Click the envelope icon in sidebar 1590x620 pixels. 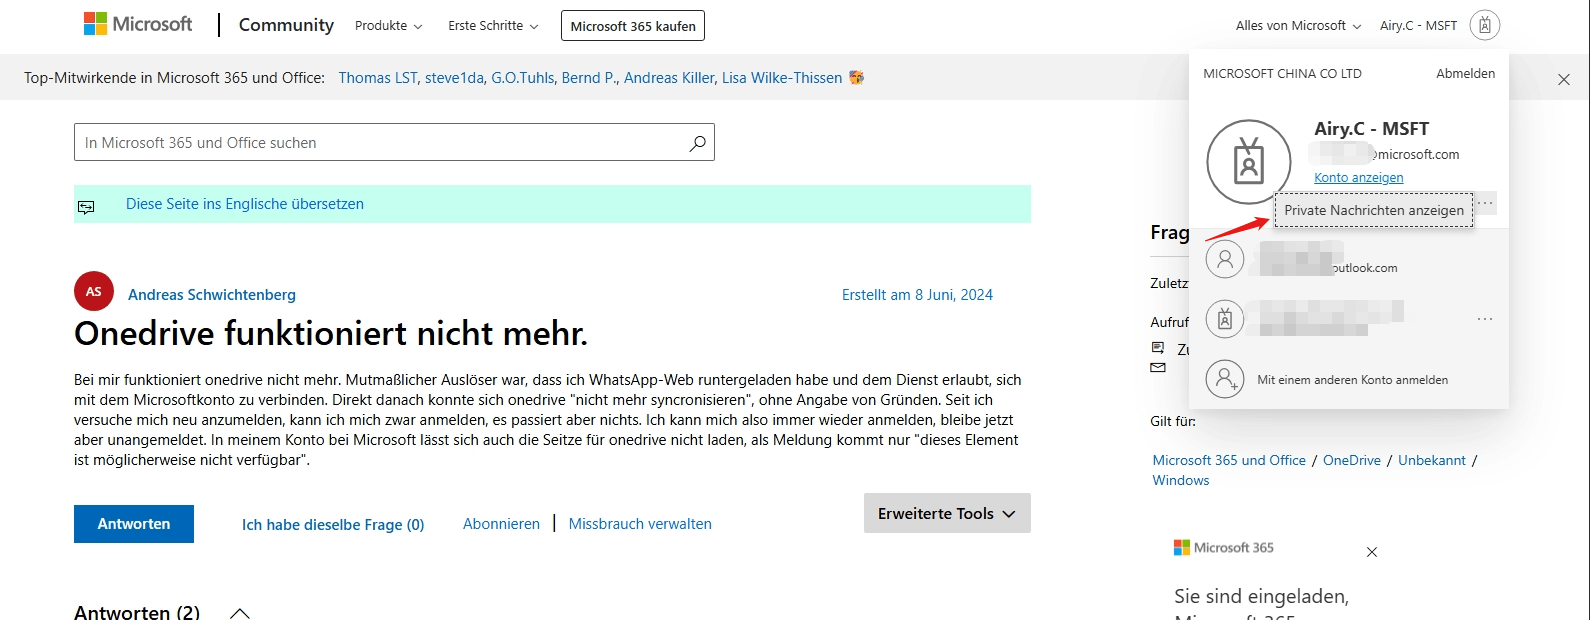click(1158, 368)
